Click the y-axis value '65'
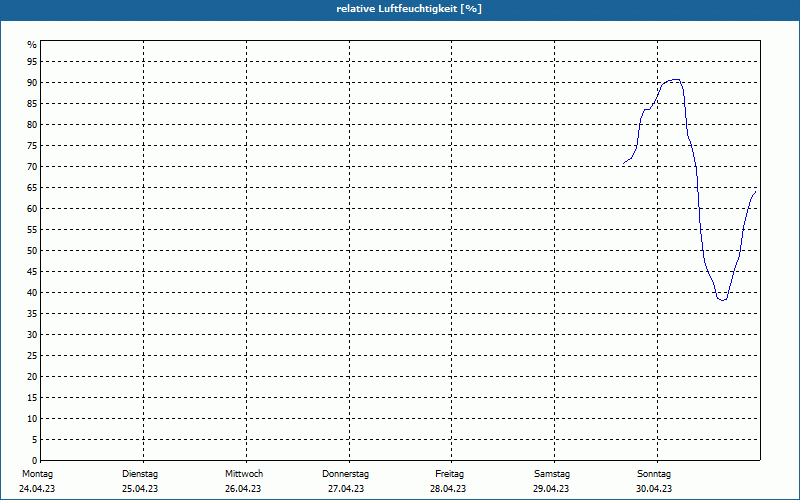The image size is (800, 500). click(32, 188)
